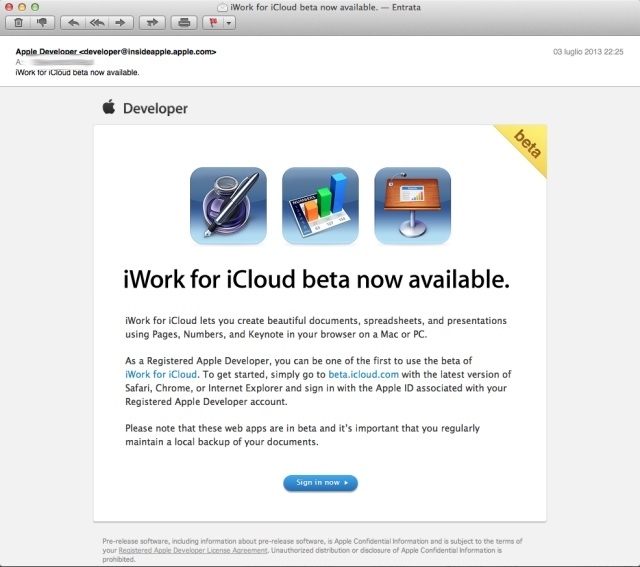
Task: Click the Keynote app icon
Action: pos(413,205)
